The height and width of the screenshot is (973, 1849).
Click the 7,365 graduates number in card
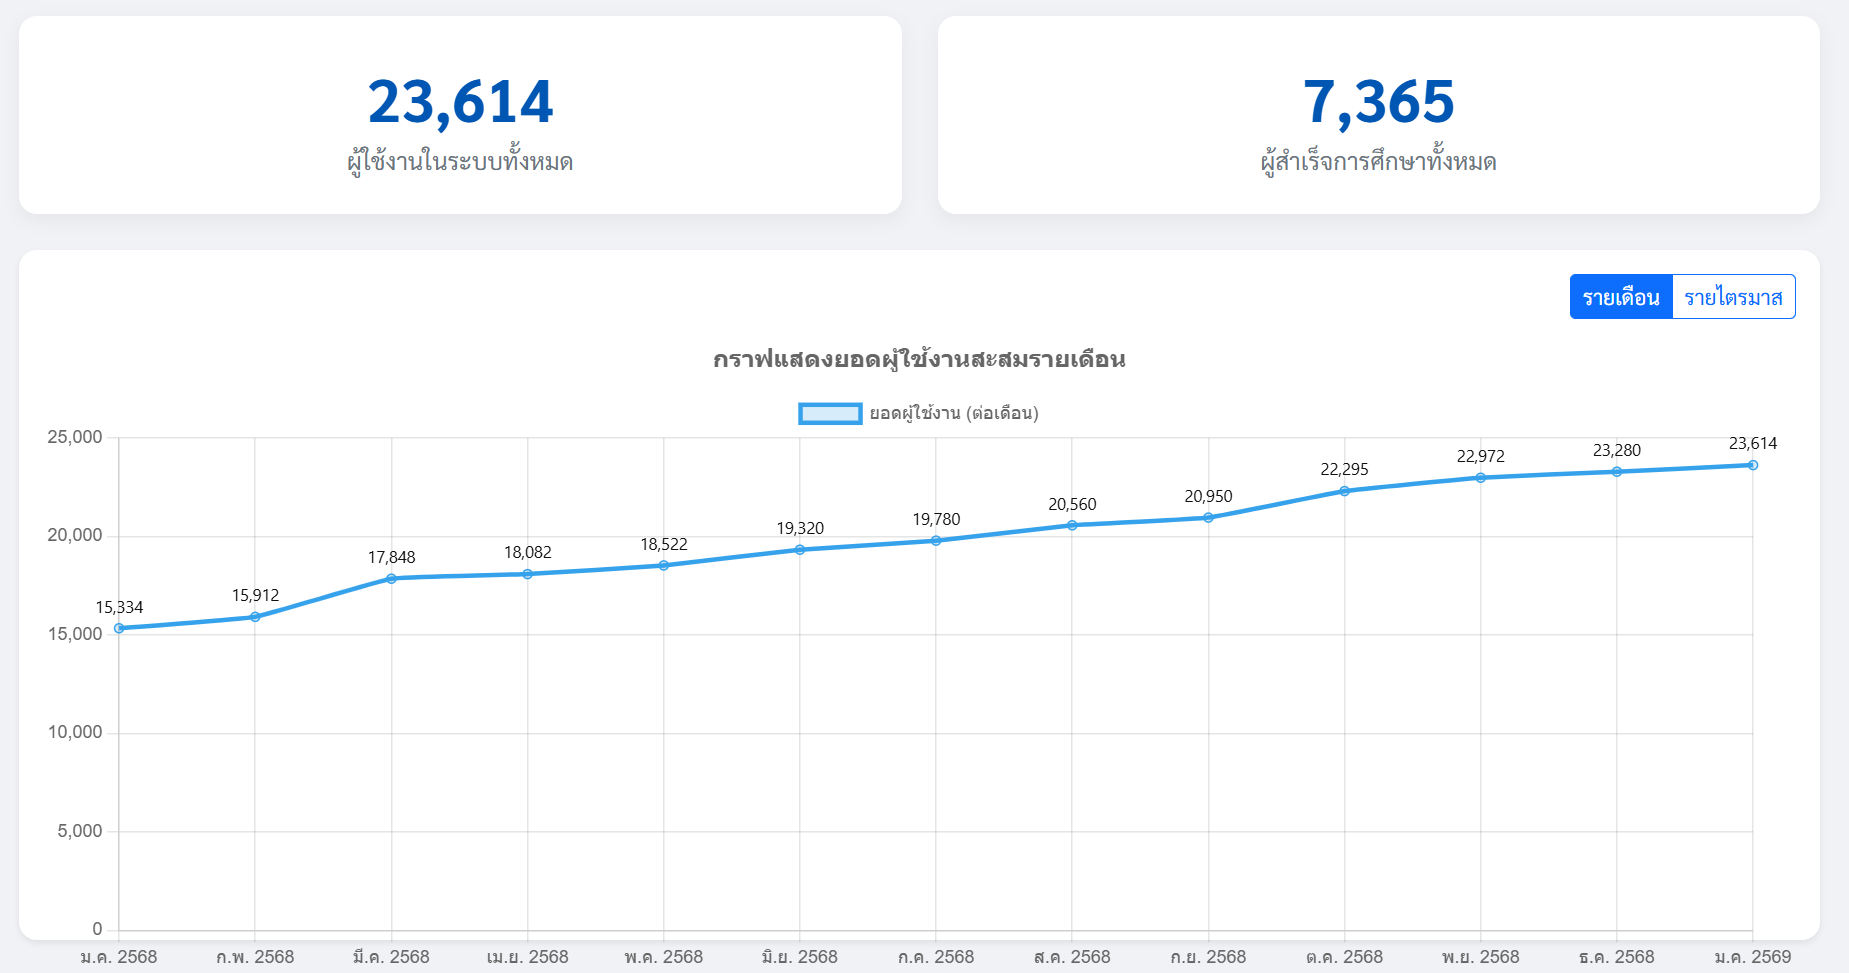click(x=1378, y=102)
